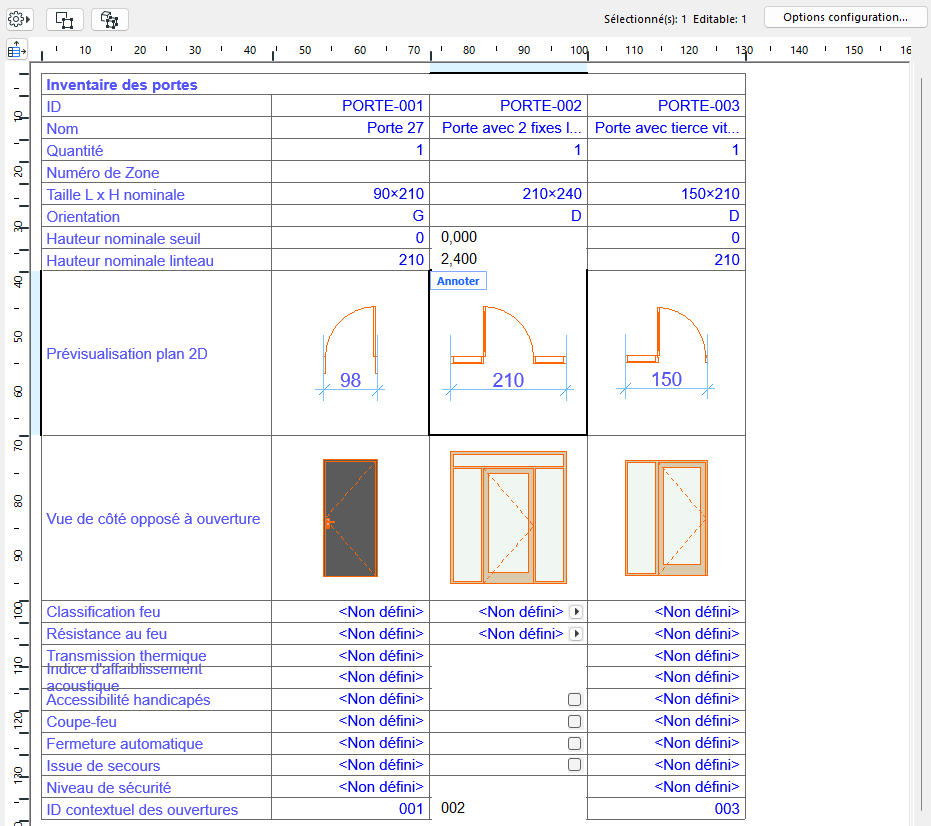931x826 pixels.
Task: Expand the Classification feu value picker arrow
Action: (578, 611)
